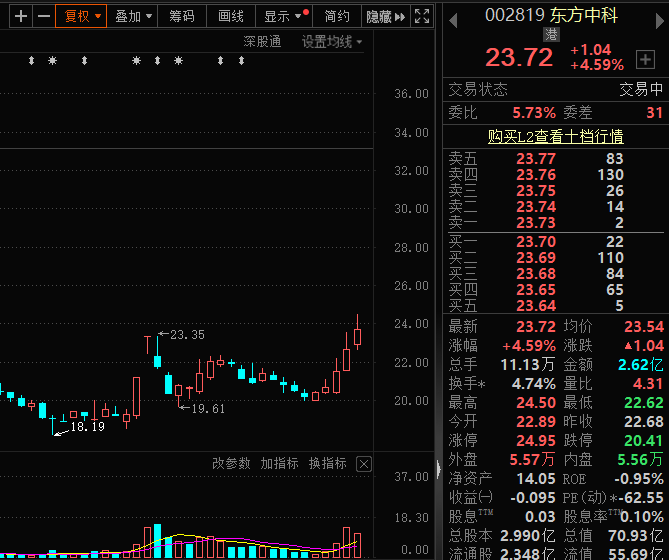669x560 pixels.
Task: Close the volume indicator panel
Action: 364,464
